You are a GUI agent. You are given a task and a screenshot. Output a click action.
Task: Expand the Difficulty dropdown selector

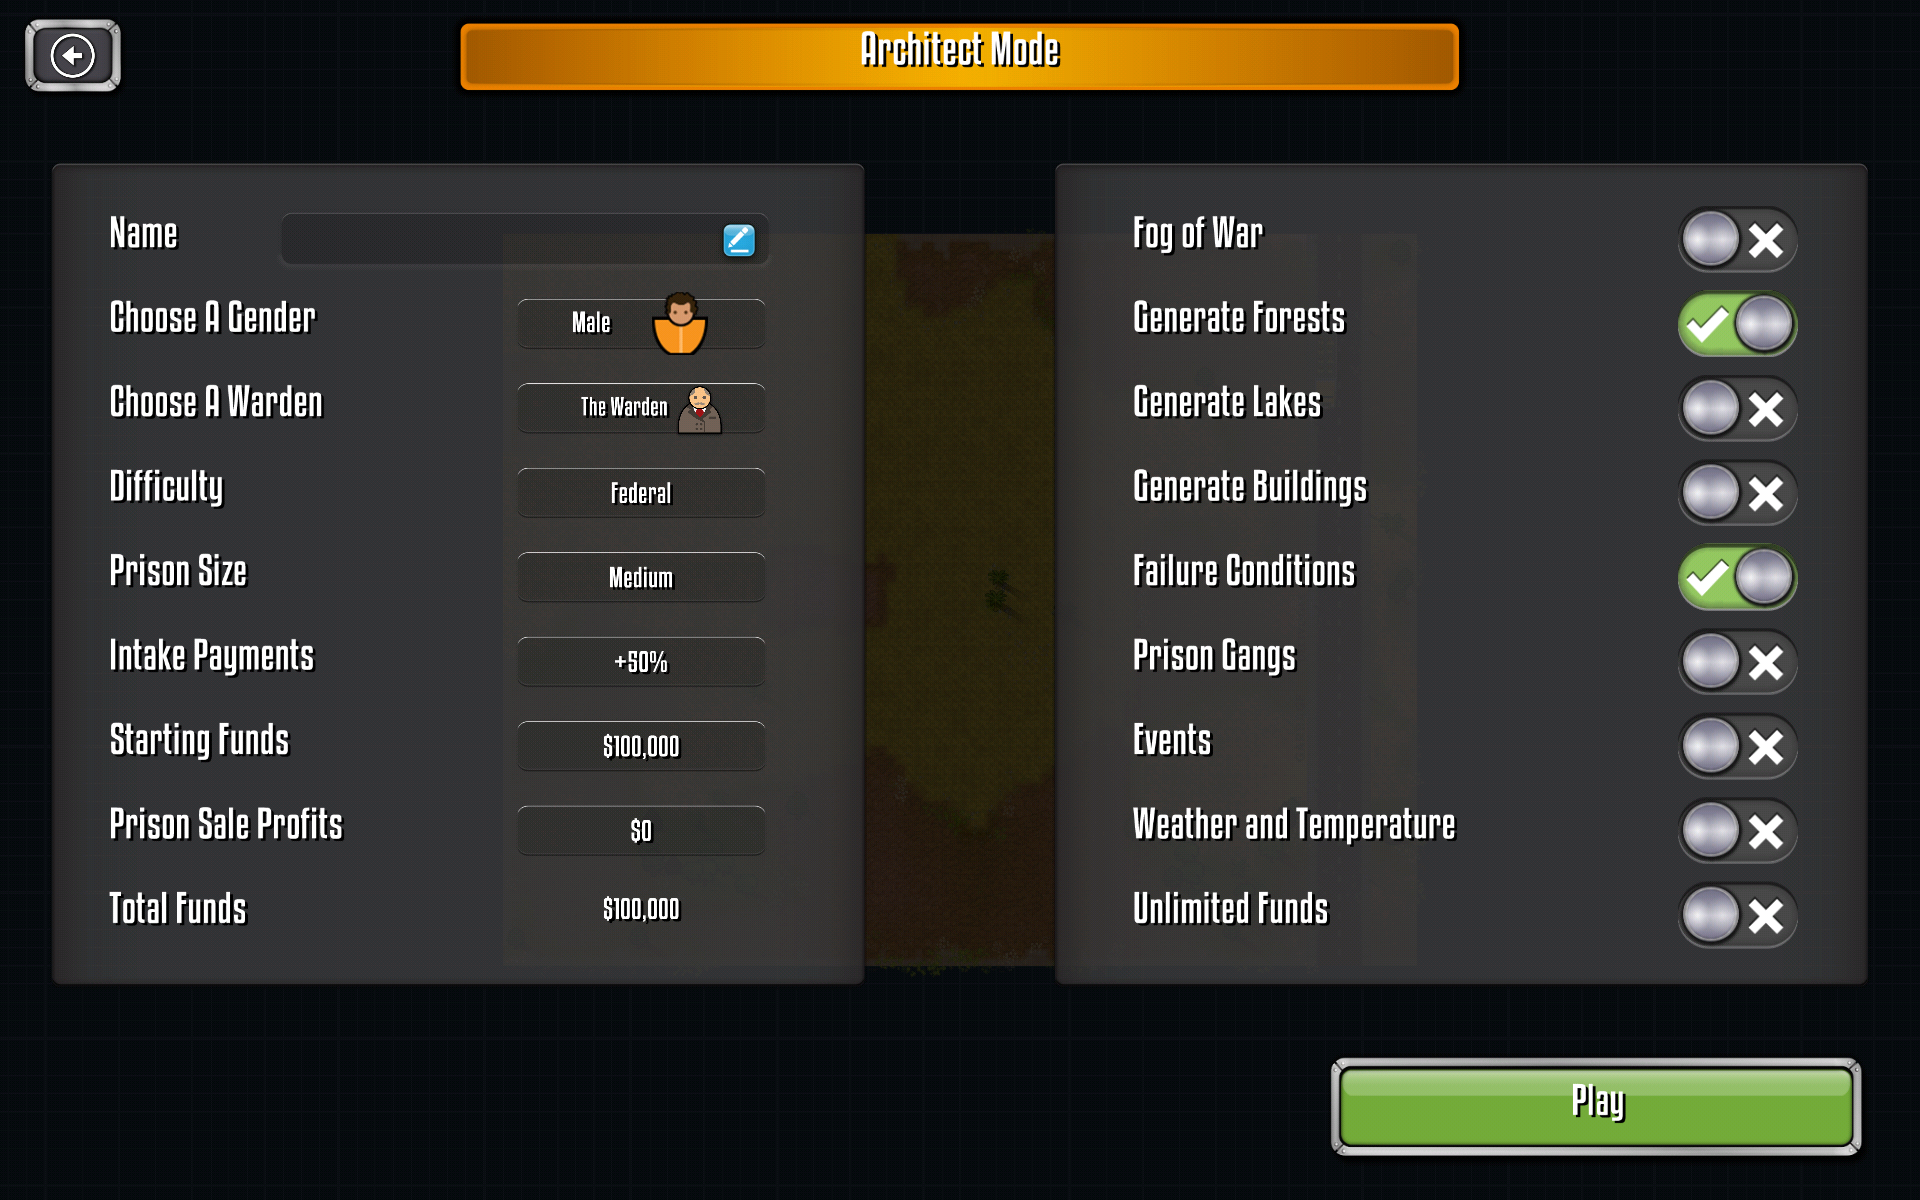640,492
